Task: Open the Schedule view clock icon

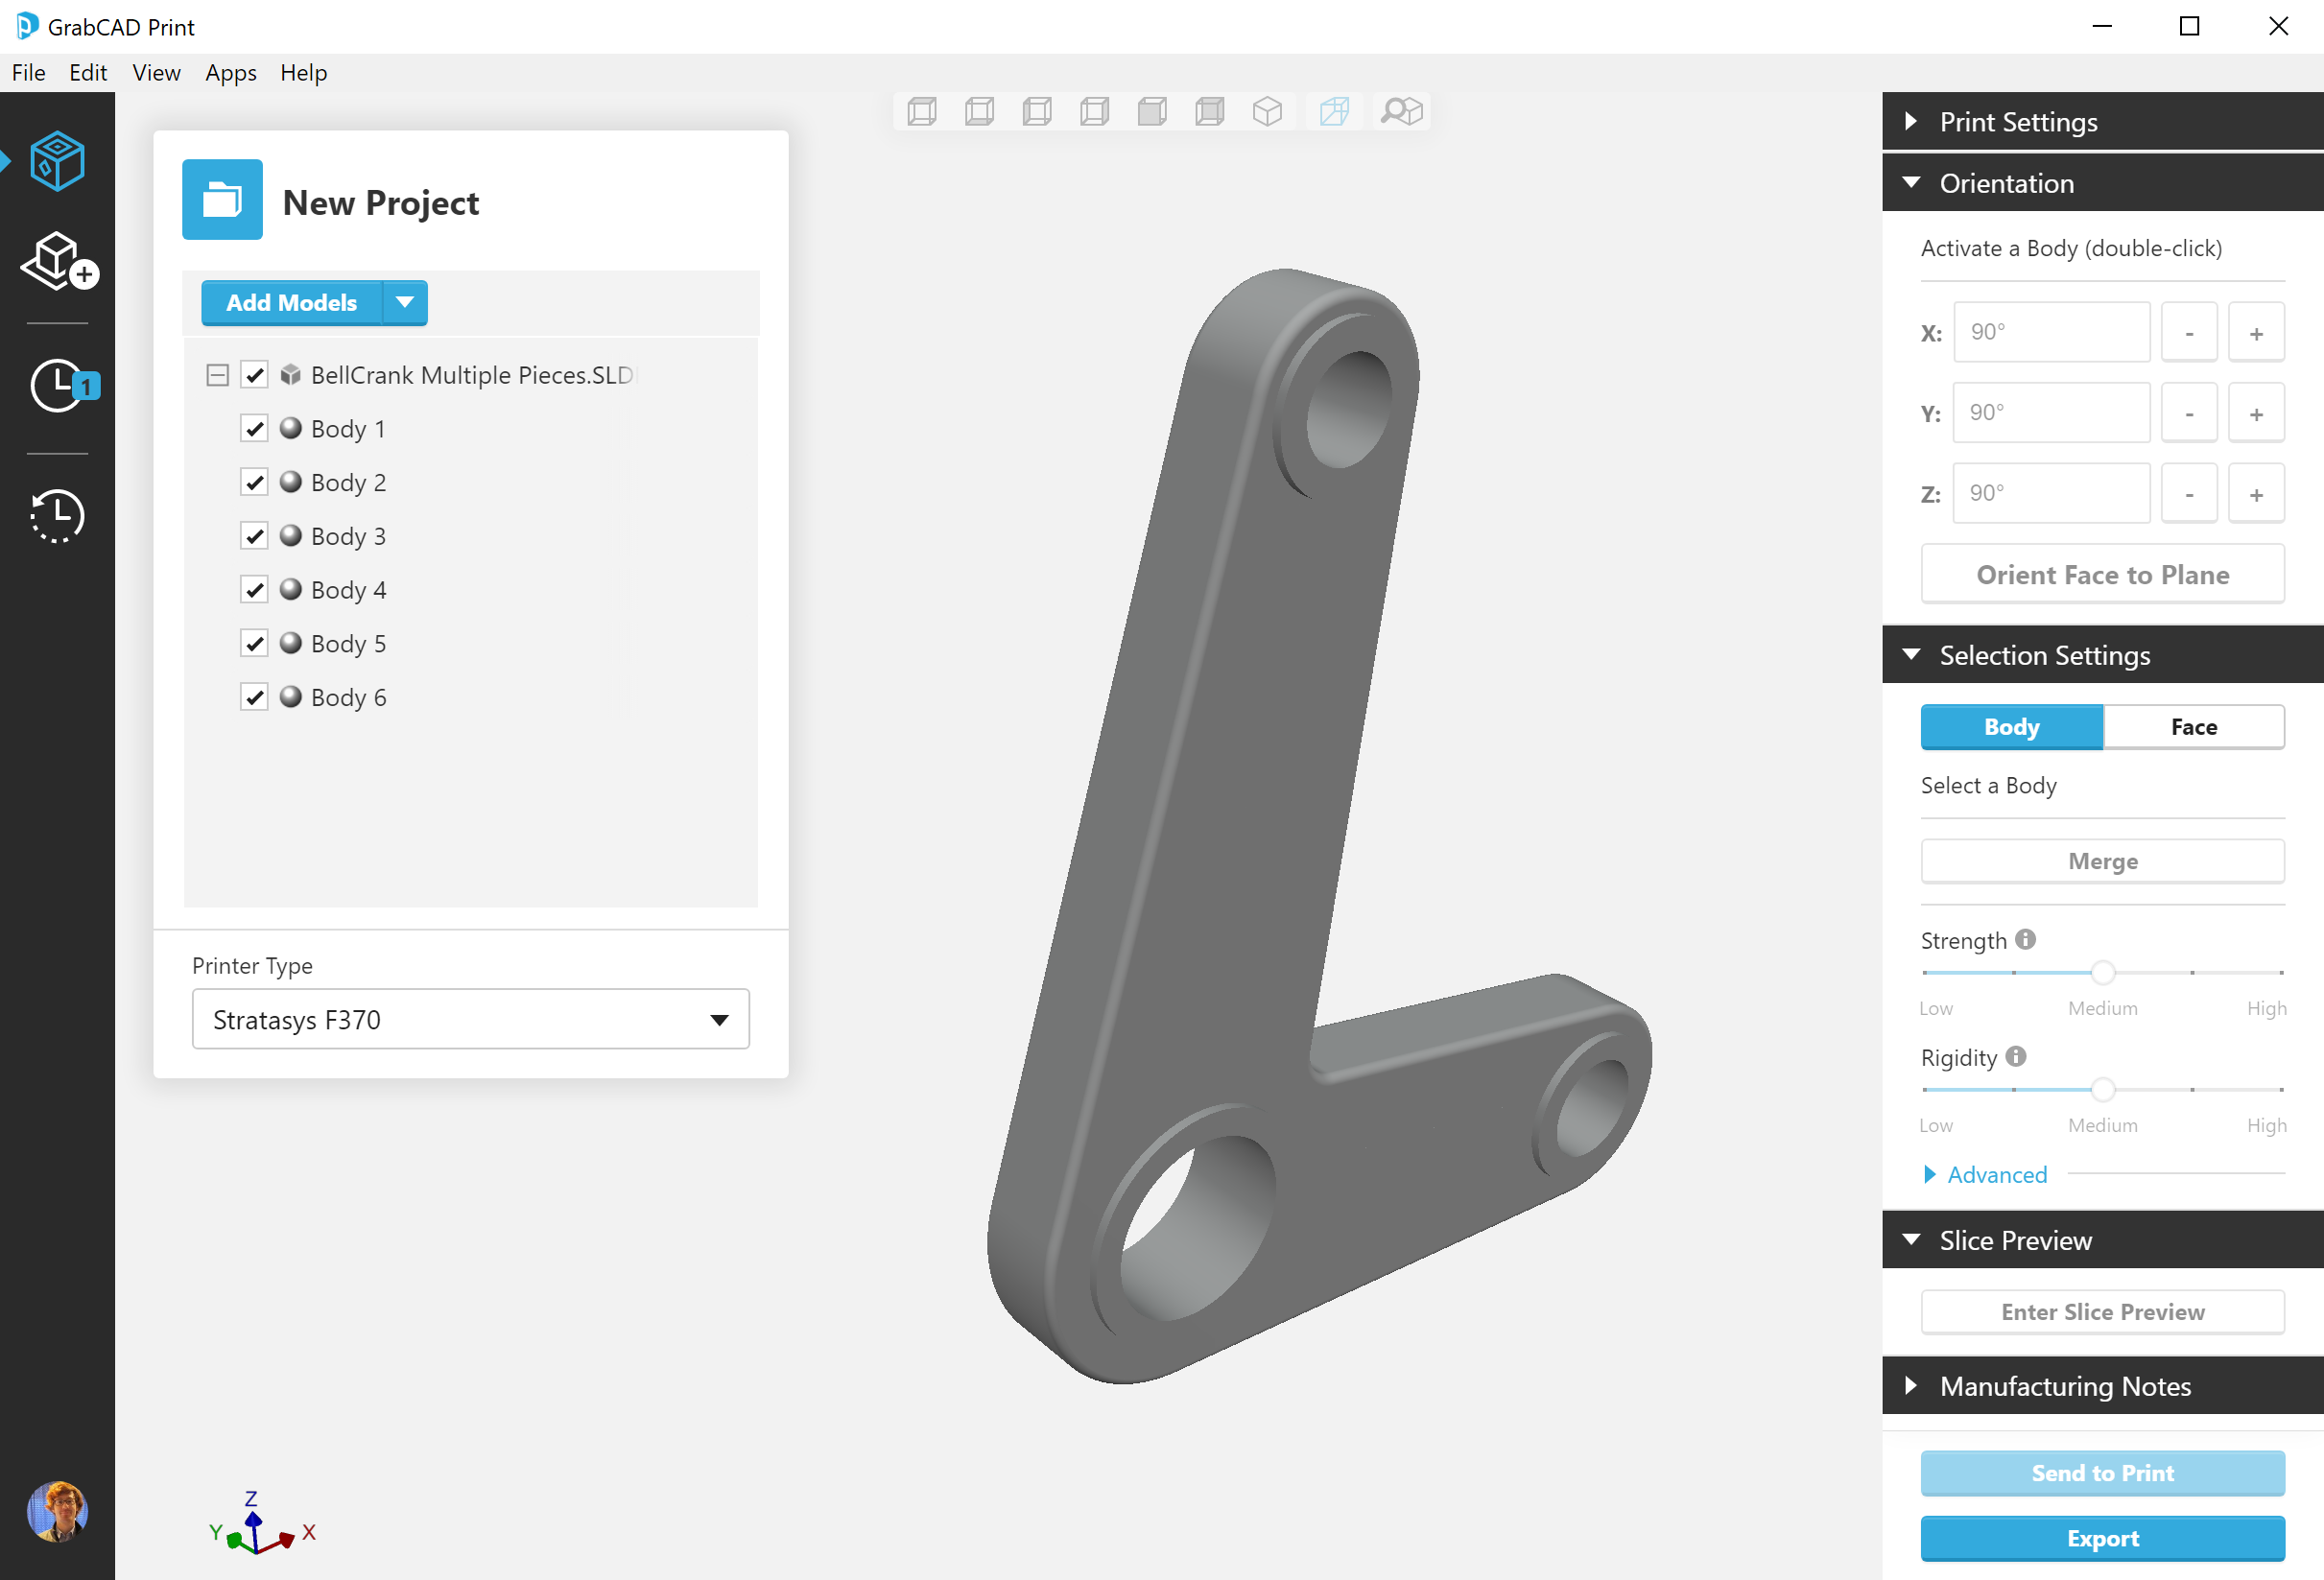Action: tap(58, 386)
